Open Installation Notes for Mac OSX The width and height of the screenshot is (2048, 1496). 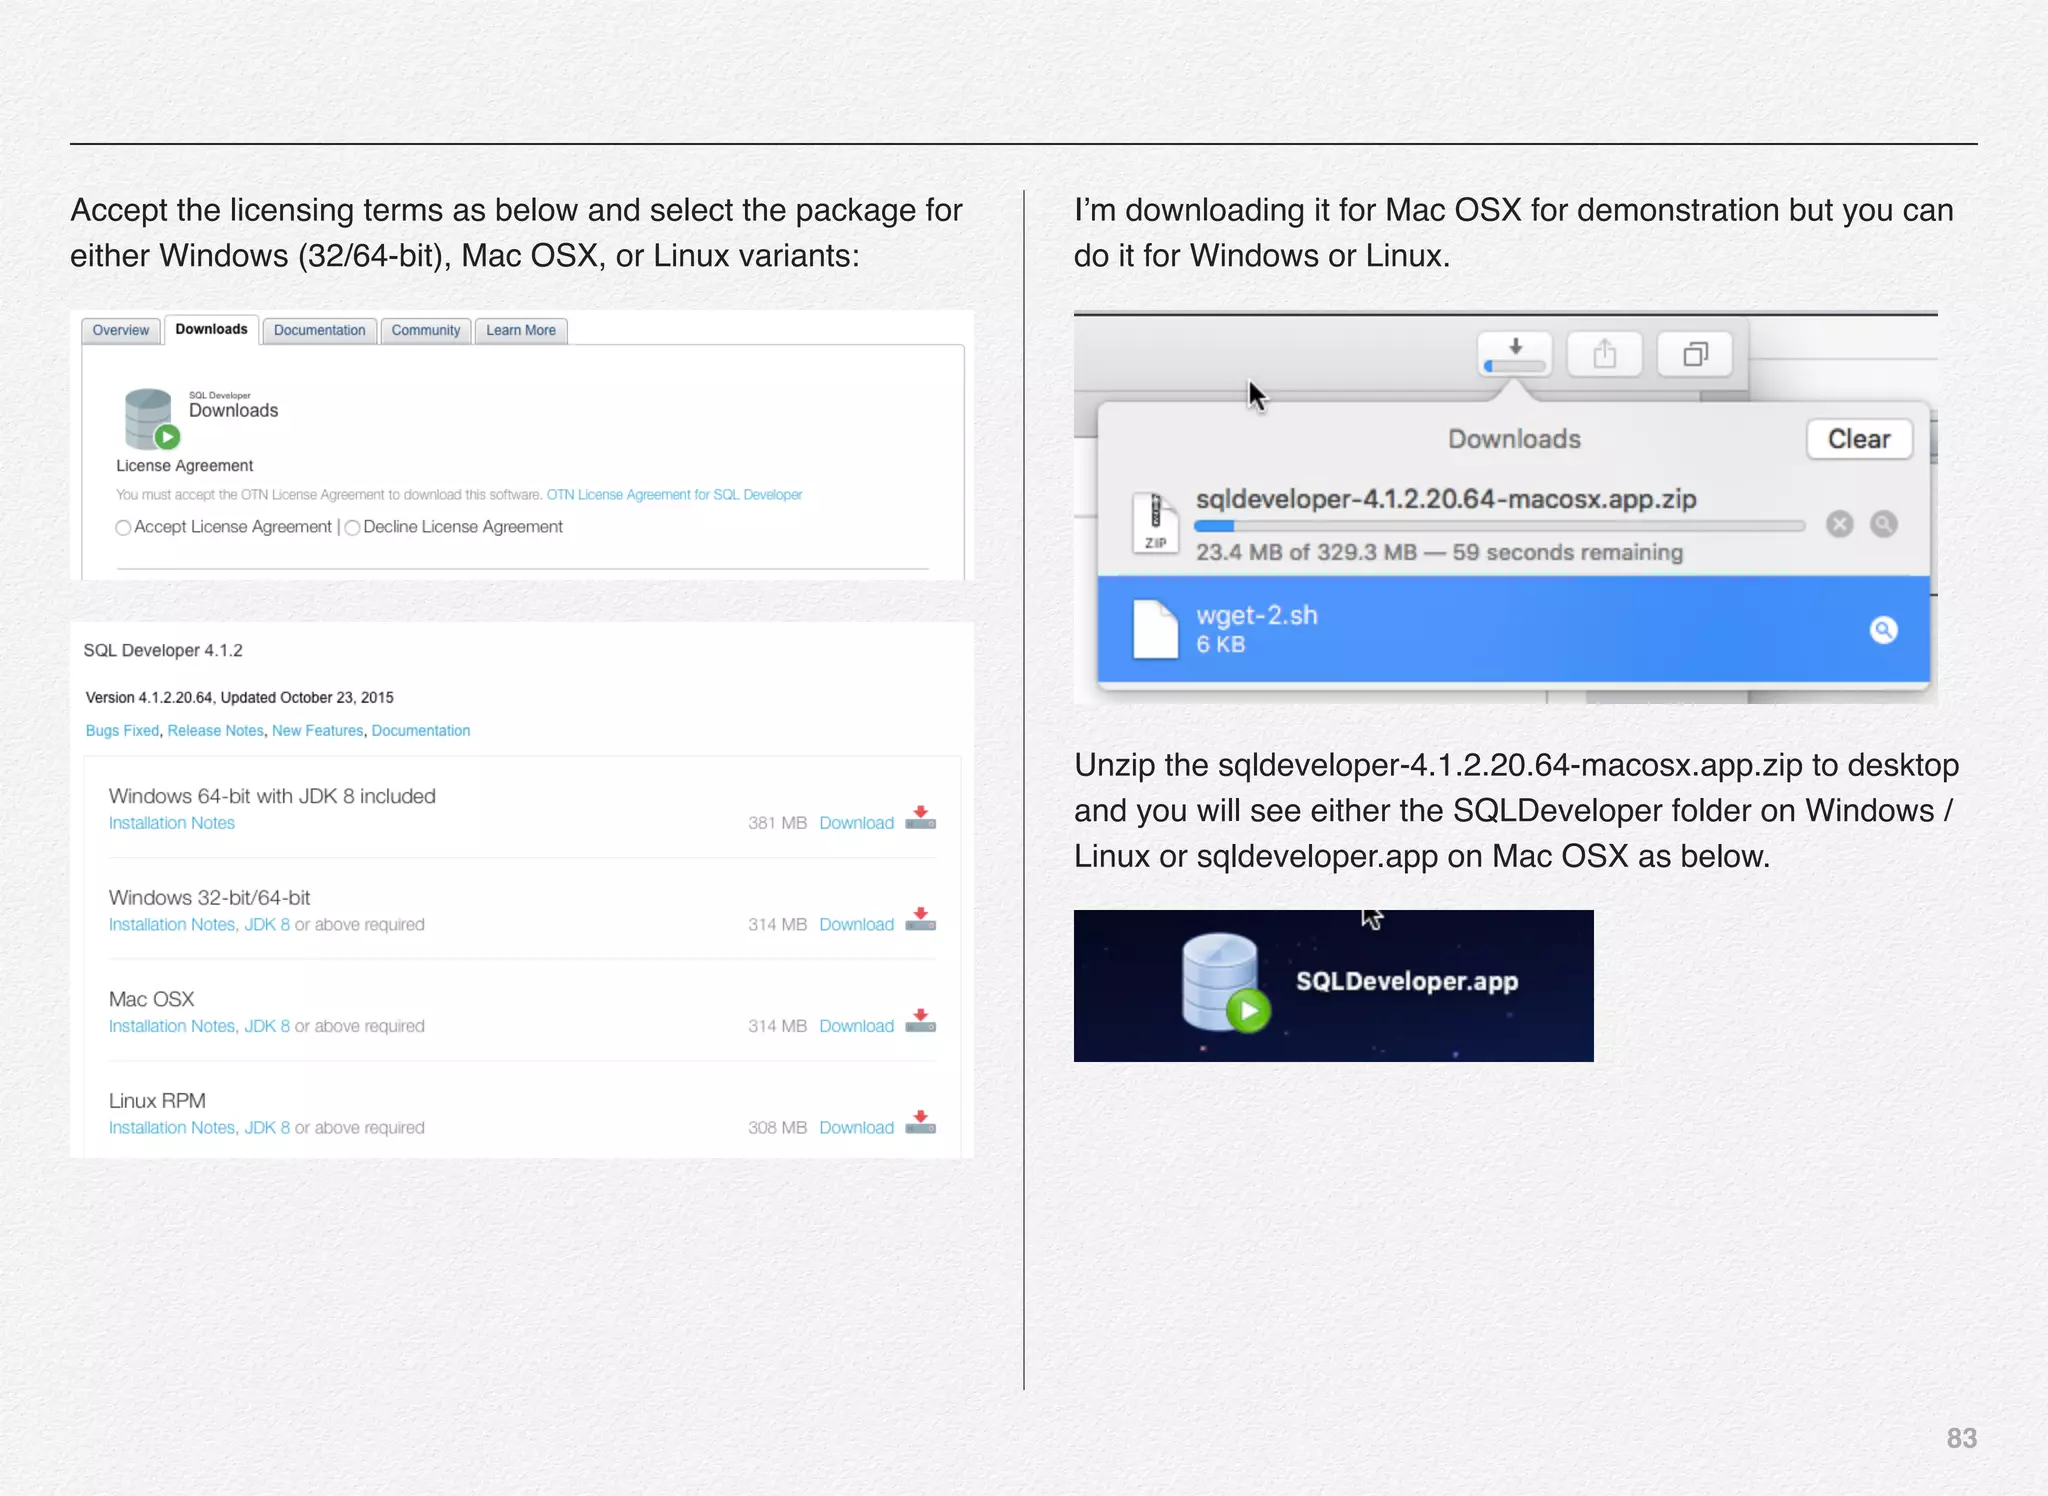pyautogui.click(x=172, y=1026)
